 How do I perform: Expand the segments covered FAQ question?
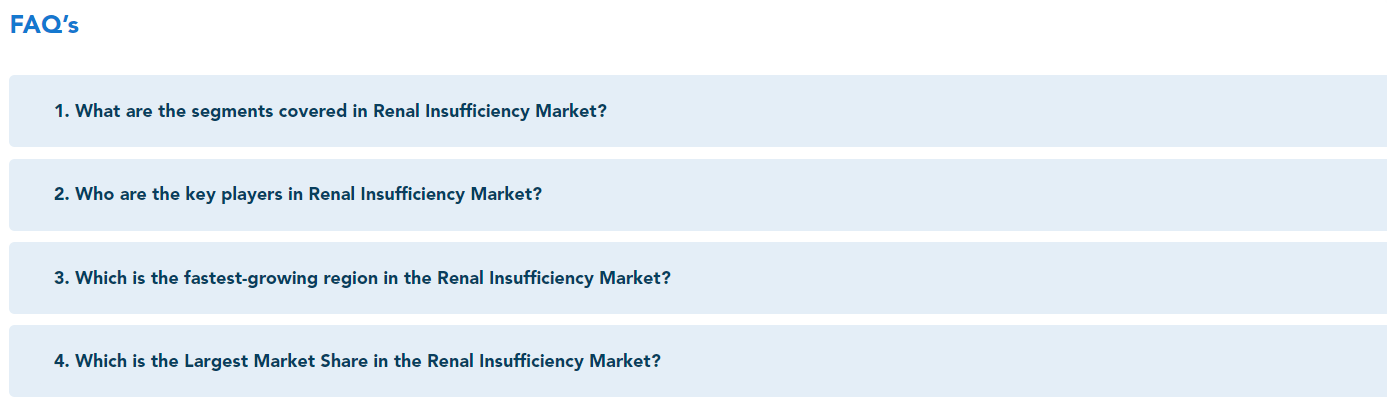click(698, 111)
